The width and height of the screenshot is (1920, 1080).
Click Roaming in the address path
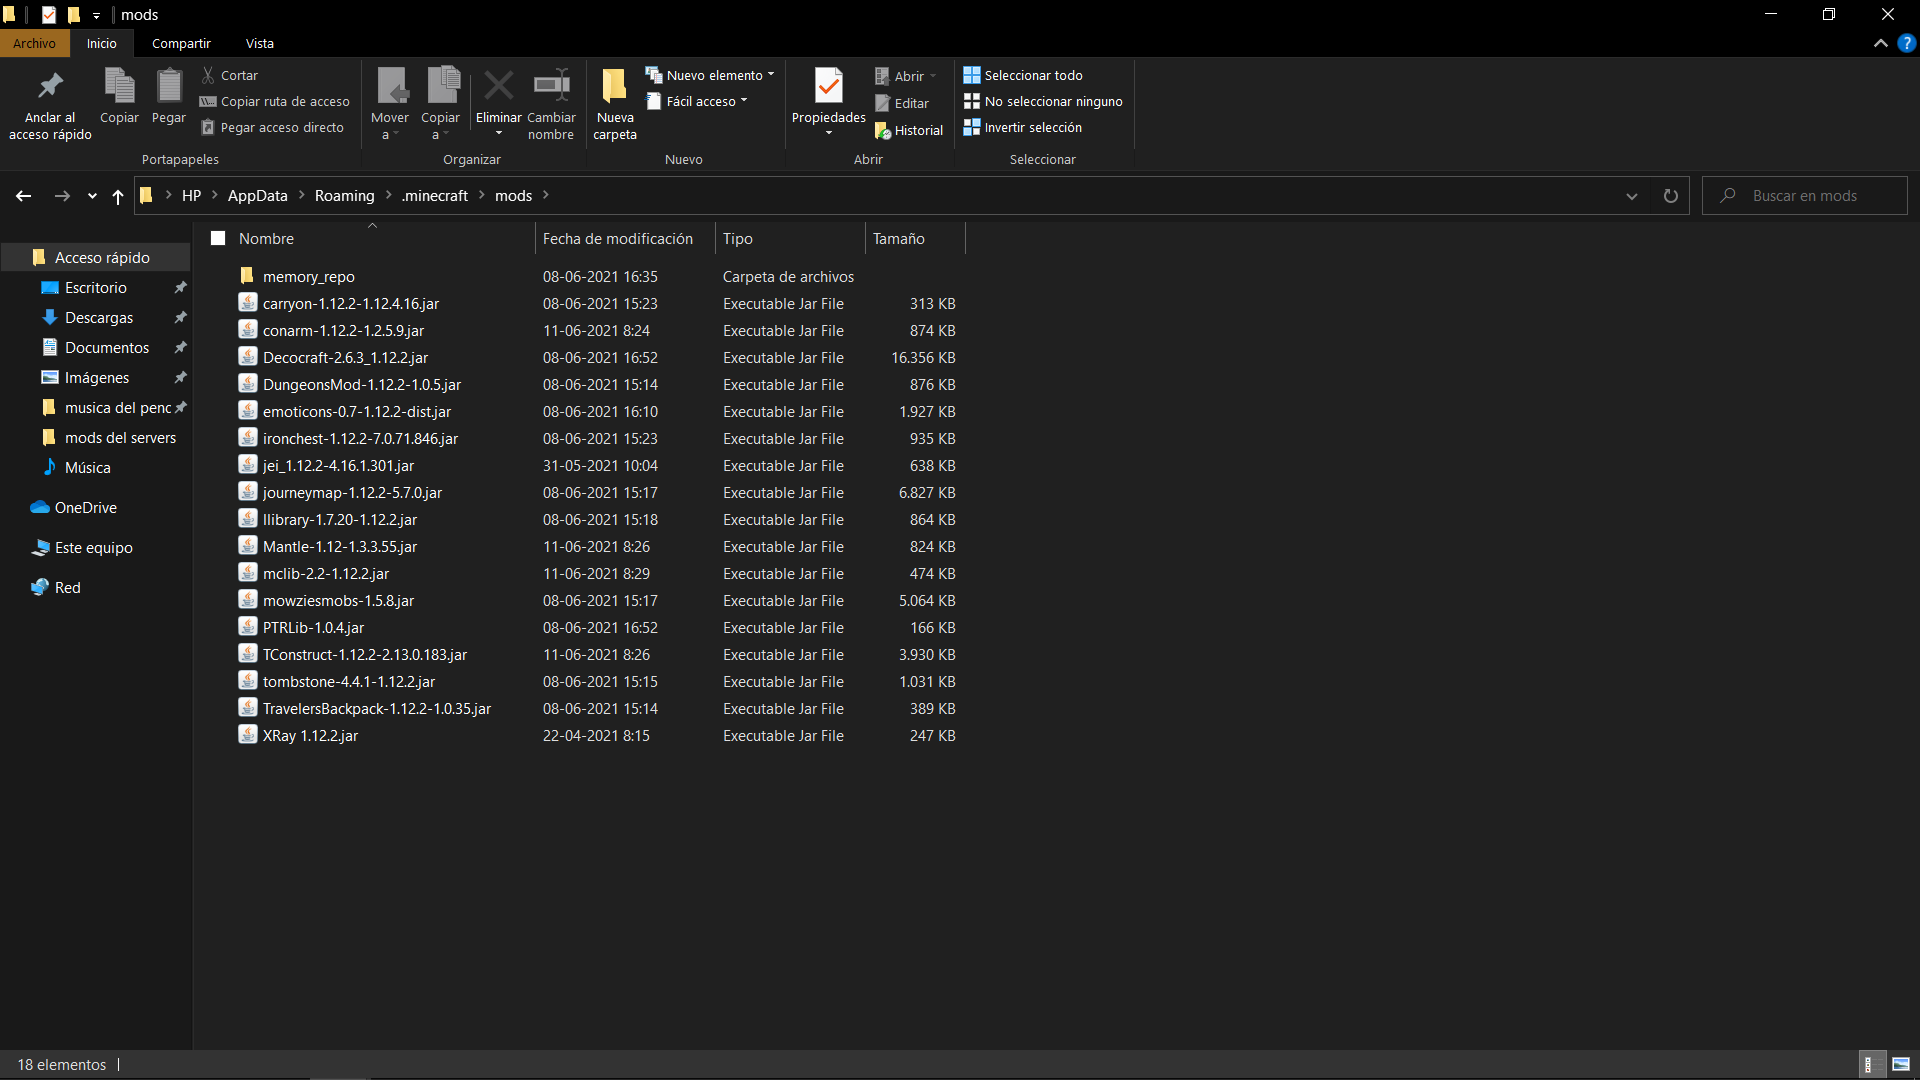pos(344,196)
